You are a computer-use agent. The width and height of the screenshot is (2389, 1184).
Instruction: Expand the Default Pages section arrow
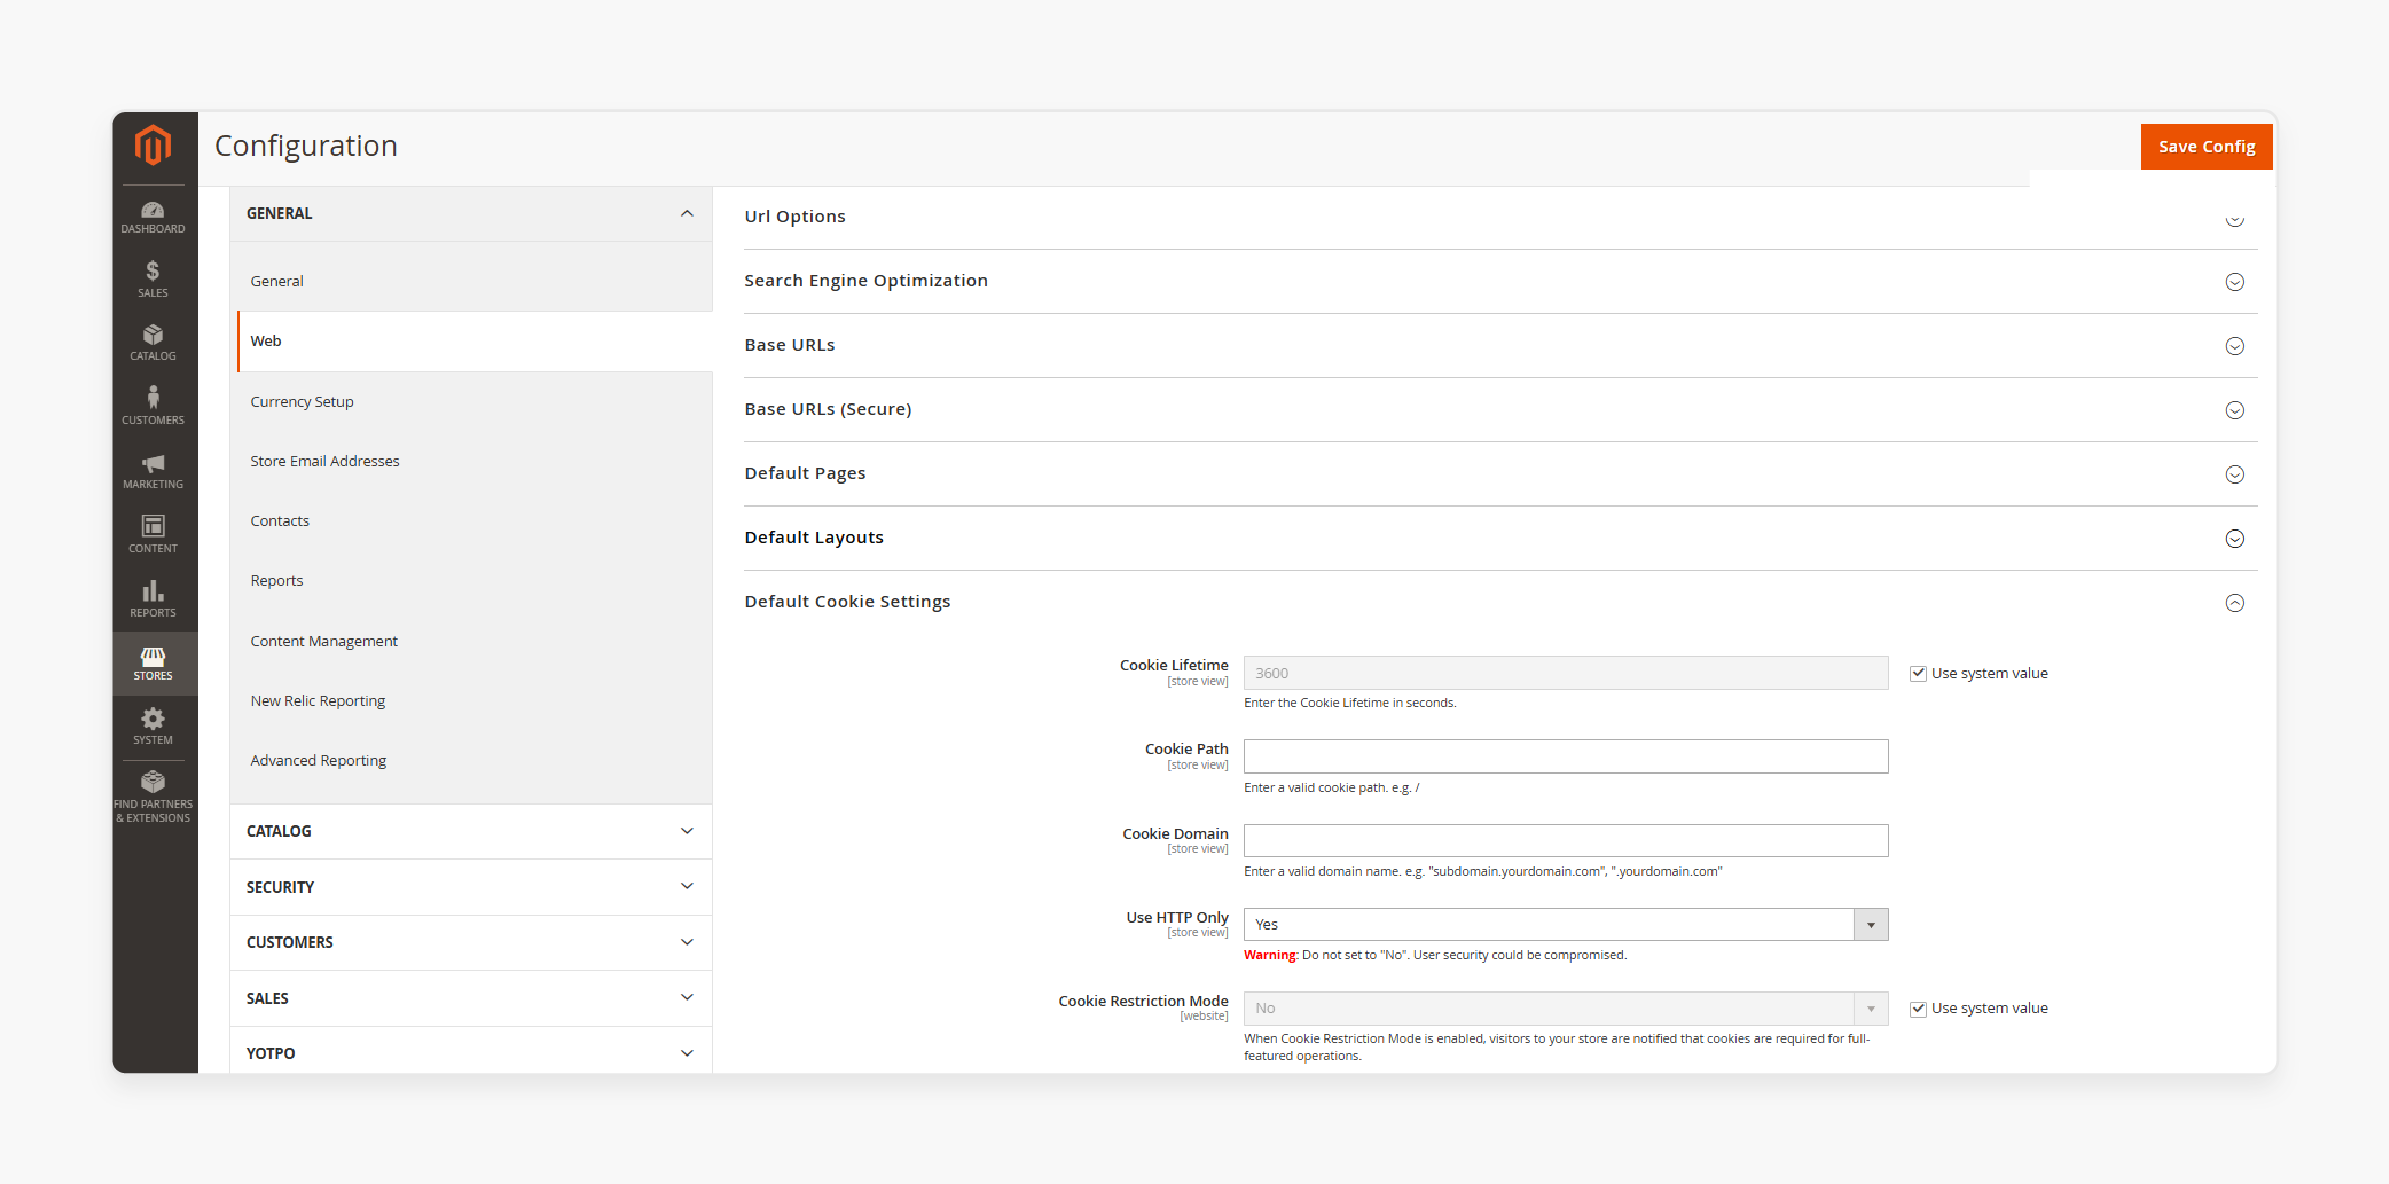click(2234, 474)
